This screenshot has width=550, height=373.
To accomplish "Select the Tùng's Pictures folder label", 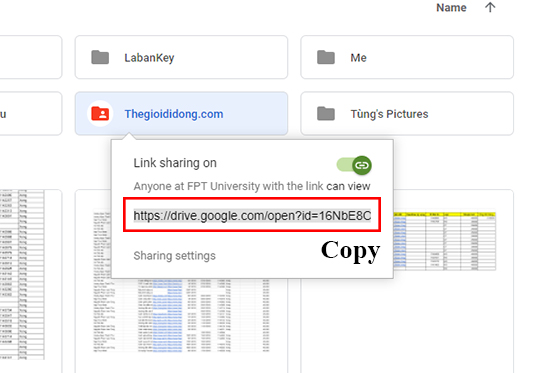I will tap(389, 114).
